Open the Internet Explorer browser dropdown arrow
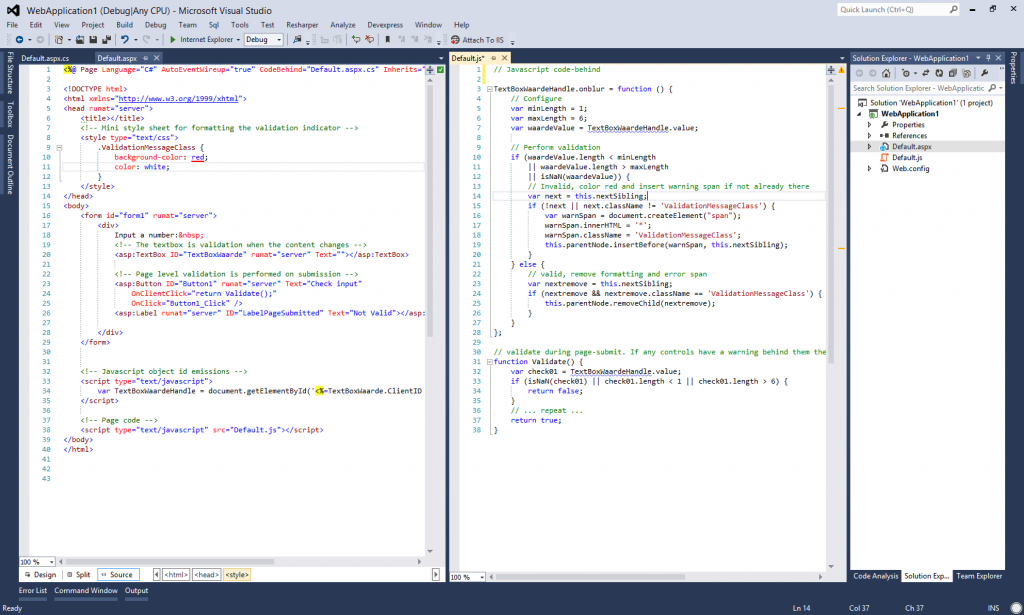Image resolution: width=1024 pixels, height=615 pixels. 238,40
